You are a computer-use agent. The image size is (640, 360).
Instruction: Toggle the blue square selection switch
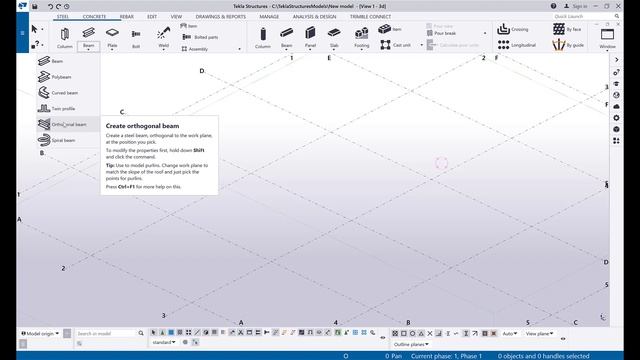coord(171,333)
